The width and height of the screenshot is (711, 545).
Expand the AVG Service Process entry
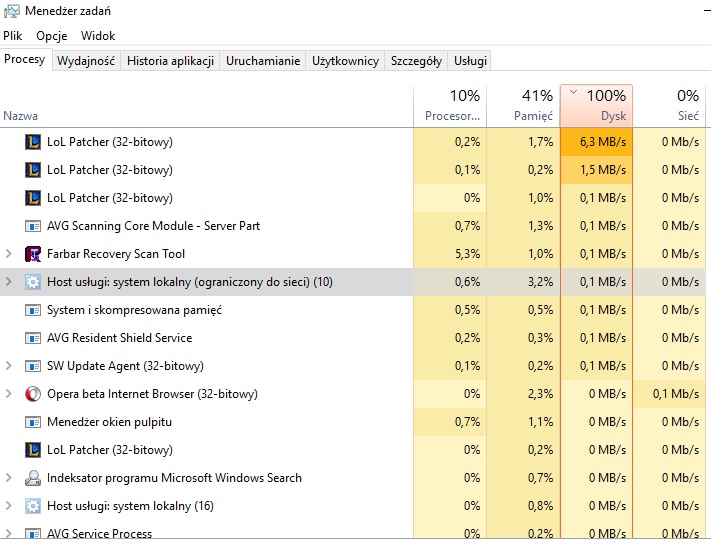tap(9, 534)
